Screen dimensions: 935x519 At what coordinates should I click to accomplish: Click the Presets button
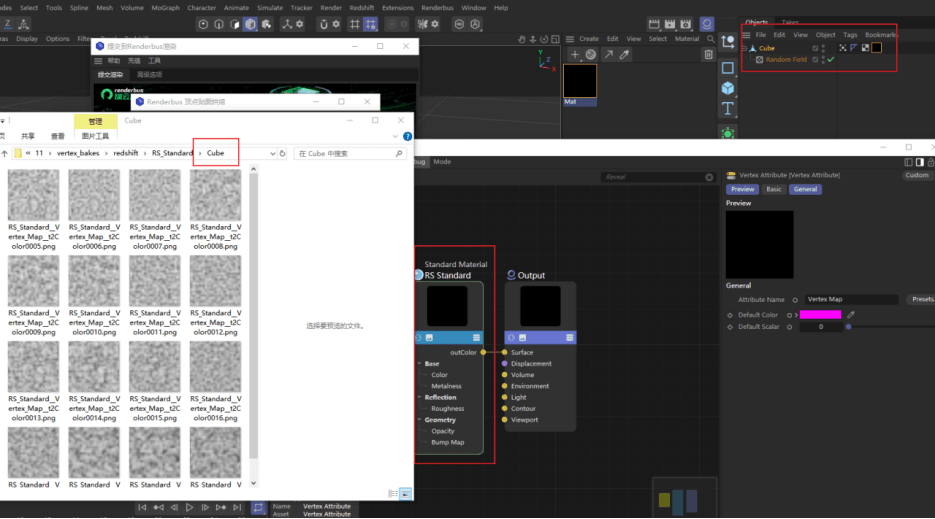click(921, 299)
